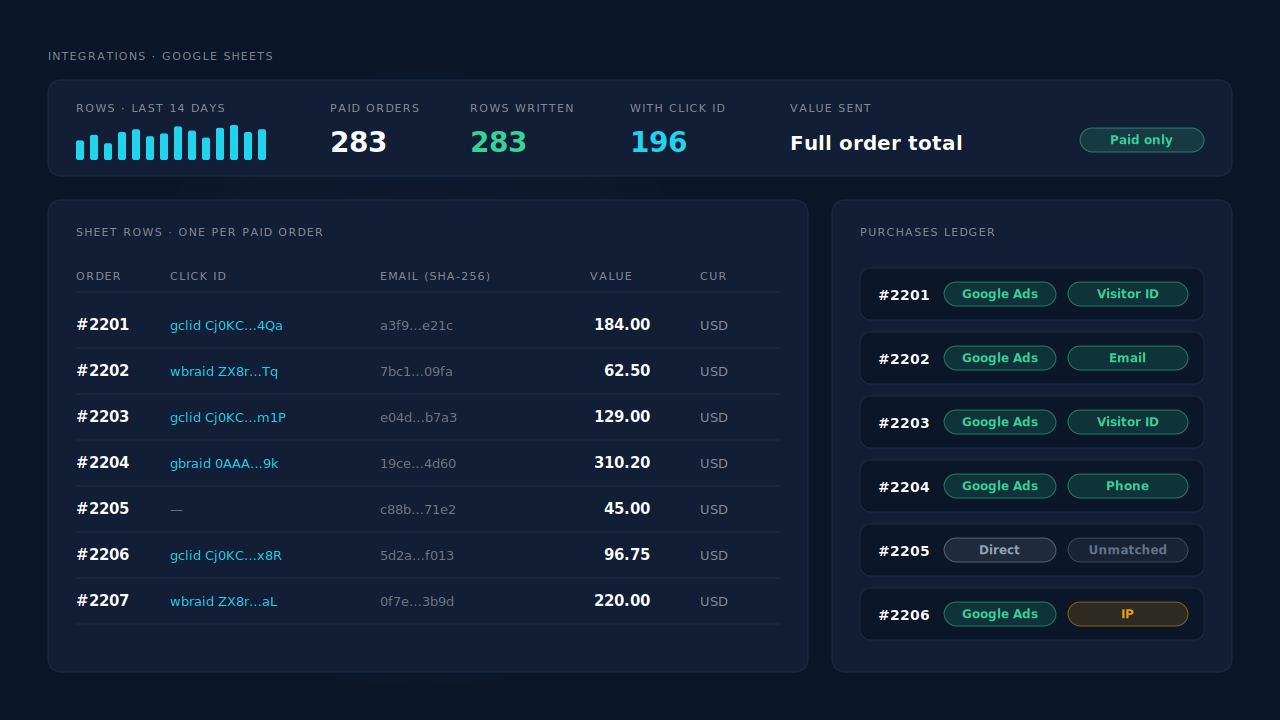Viewport: 1280px width, 720px height.
Task: Select the value 62.50
Action: (x=627, y=371)
